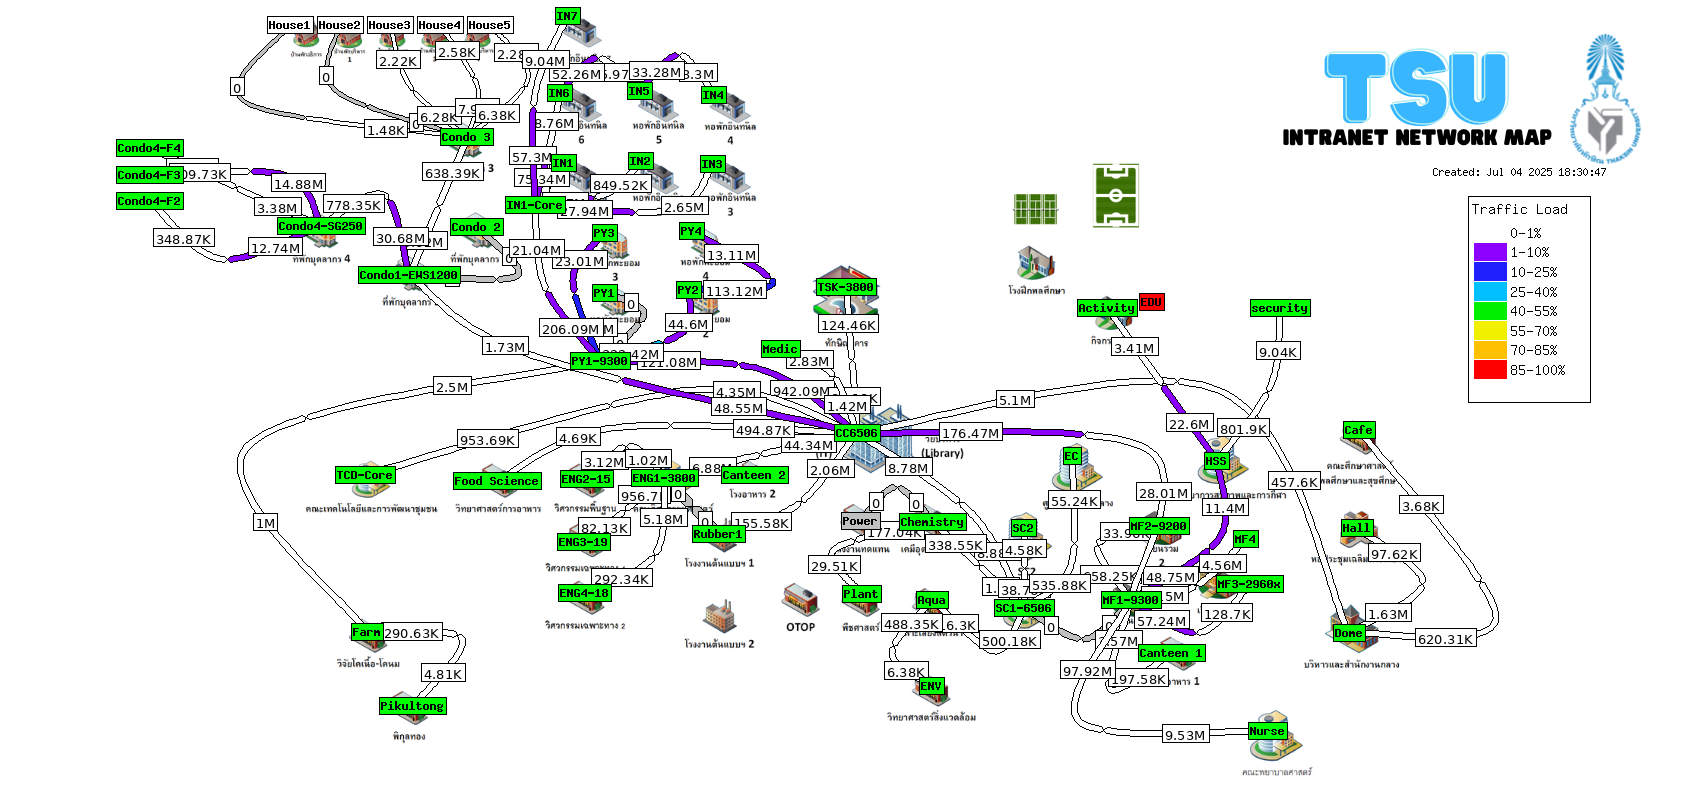This screenshot has width=1700, height=800.
Task: Click the gray Power node label
Action: (860, 521)
